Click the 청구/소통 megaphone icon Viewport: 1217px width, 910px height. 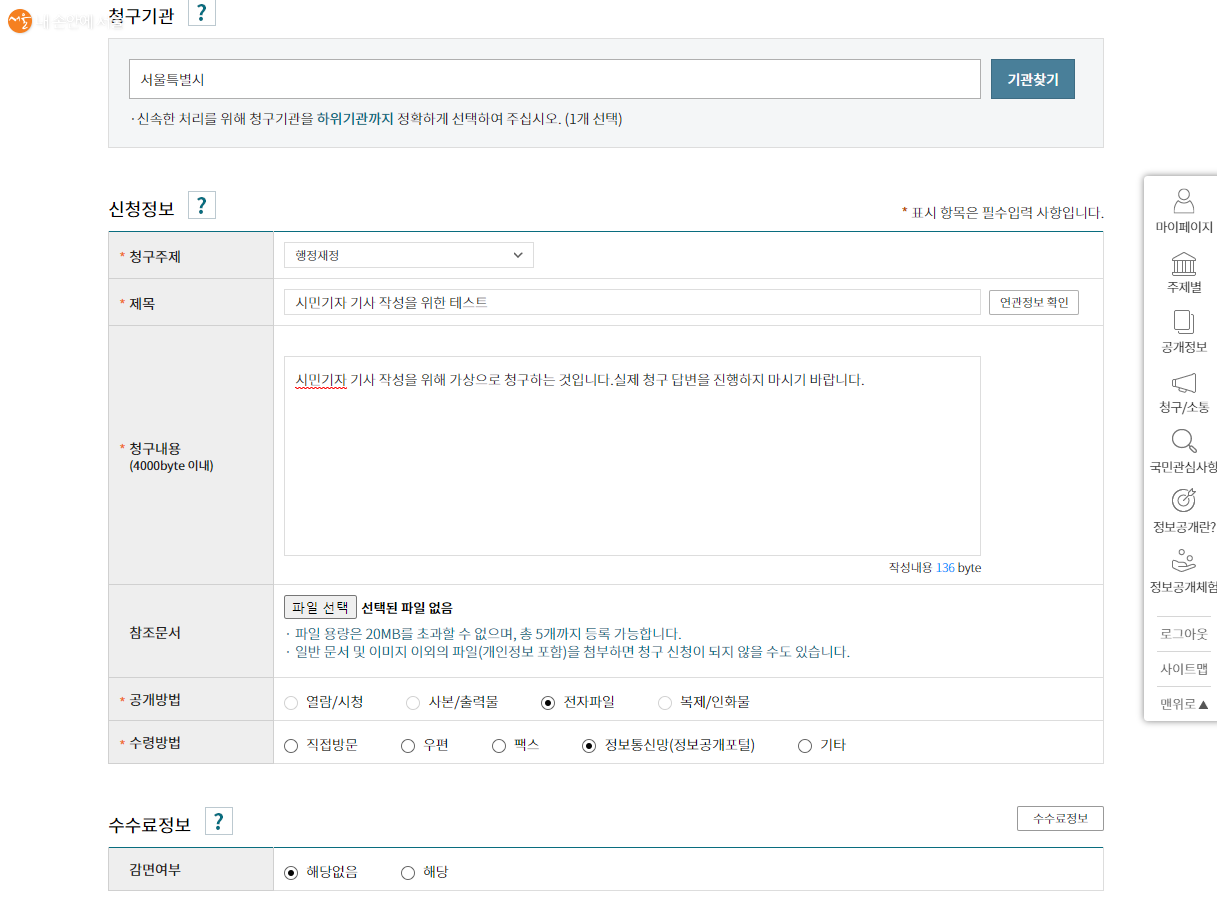point(1184,383)
